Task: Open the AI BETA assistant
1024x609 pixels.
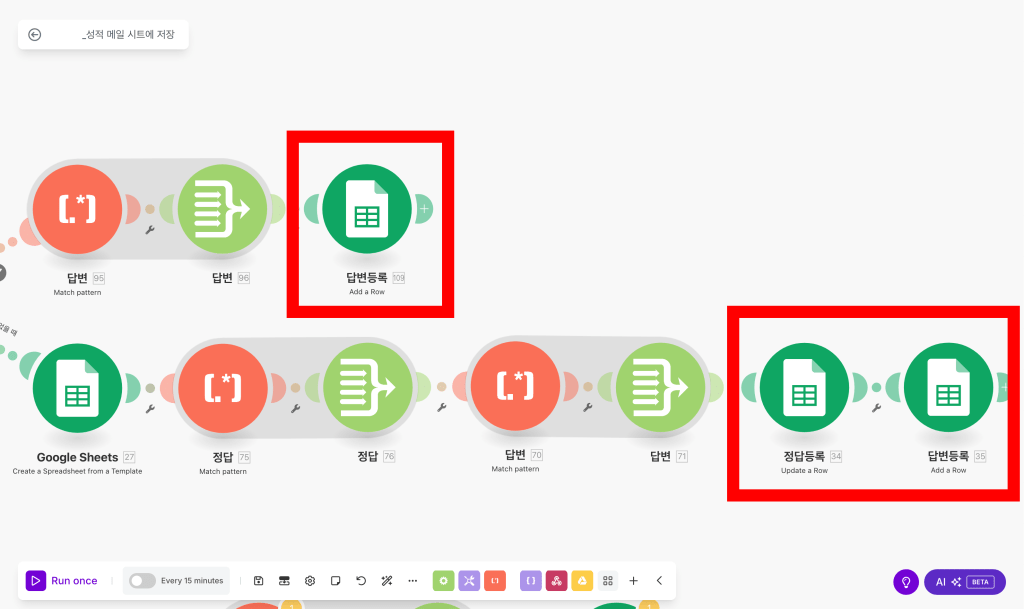Action: (963, 581)
